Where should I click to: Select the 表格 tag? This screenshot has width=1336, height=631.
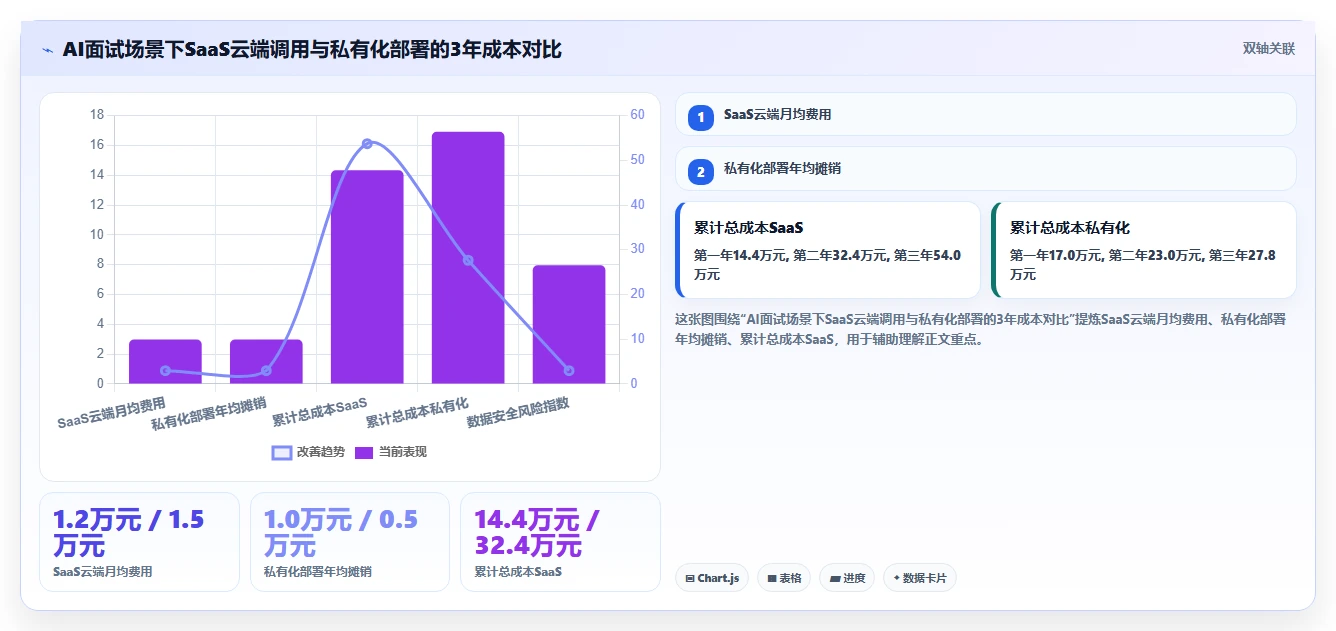[784, 578]
